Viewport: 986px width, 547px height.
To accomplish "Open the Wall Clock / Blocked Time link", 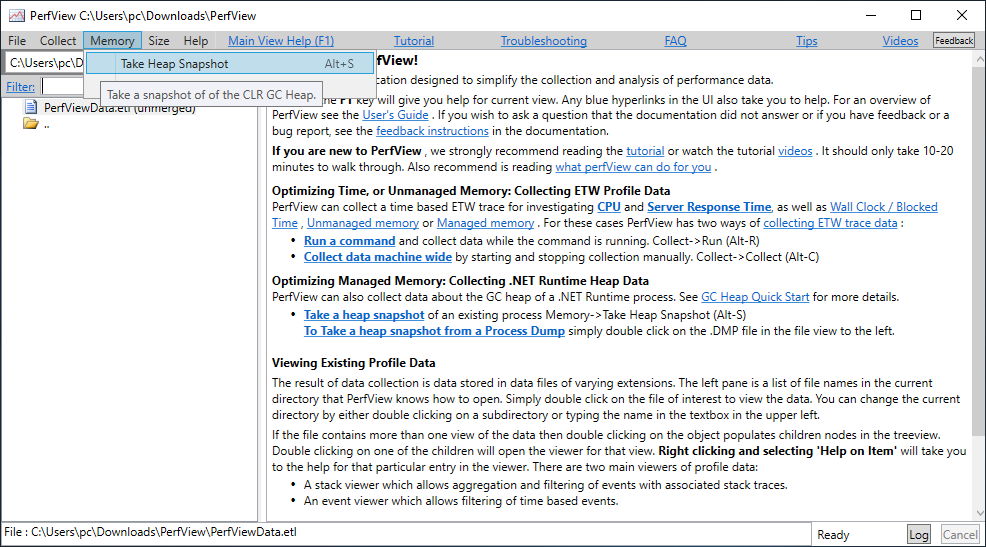I will [884, 207].
